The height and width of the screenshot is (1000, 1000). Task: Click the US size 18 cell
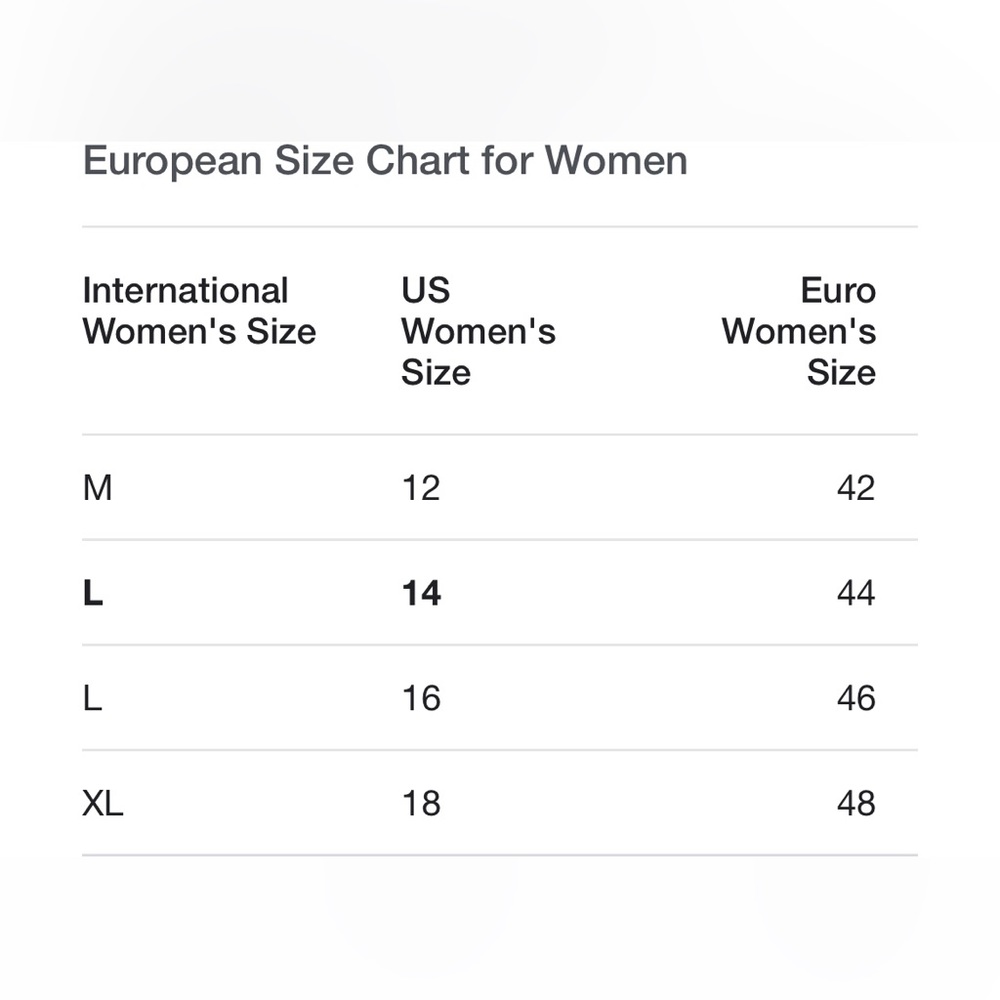421,804
